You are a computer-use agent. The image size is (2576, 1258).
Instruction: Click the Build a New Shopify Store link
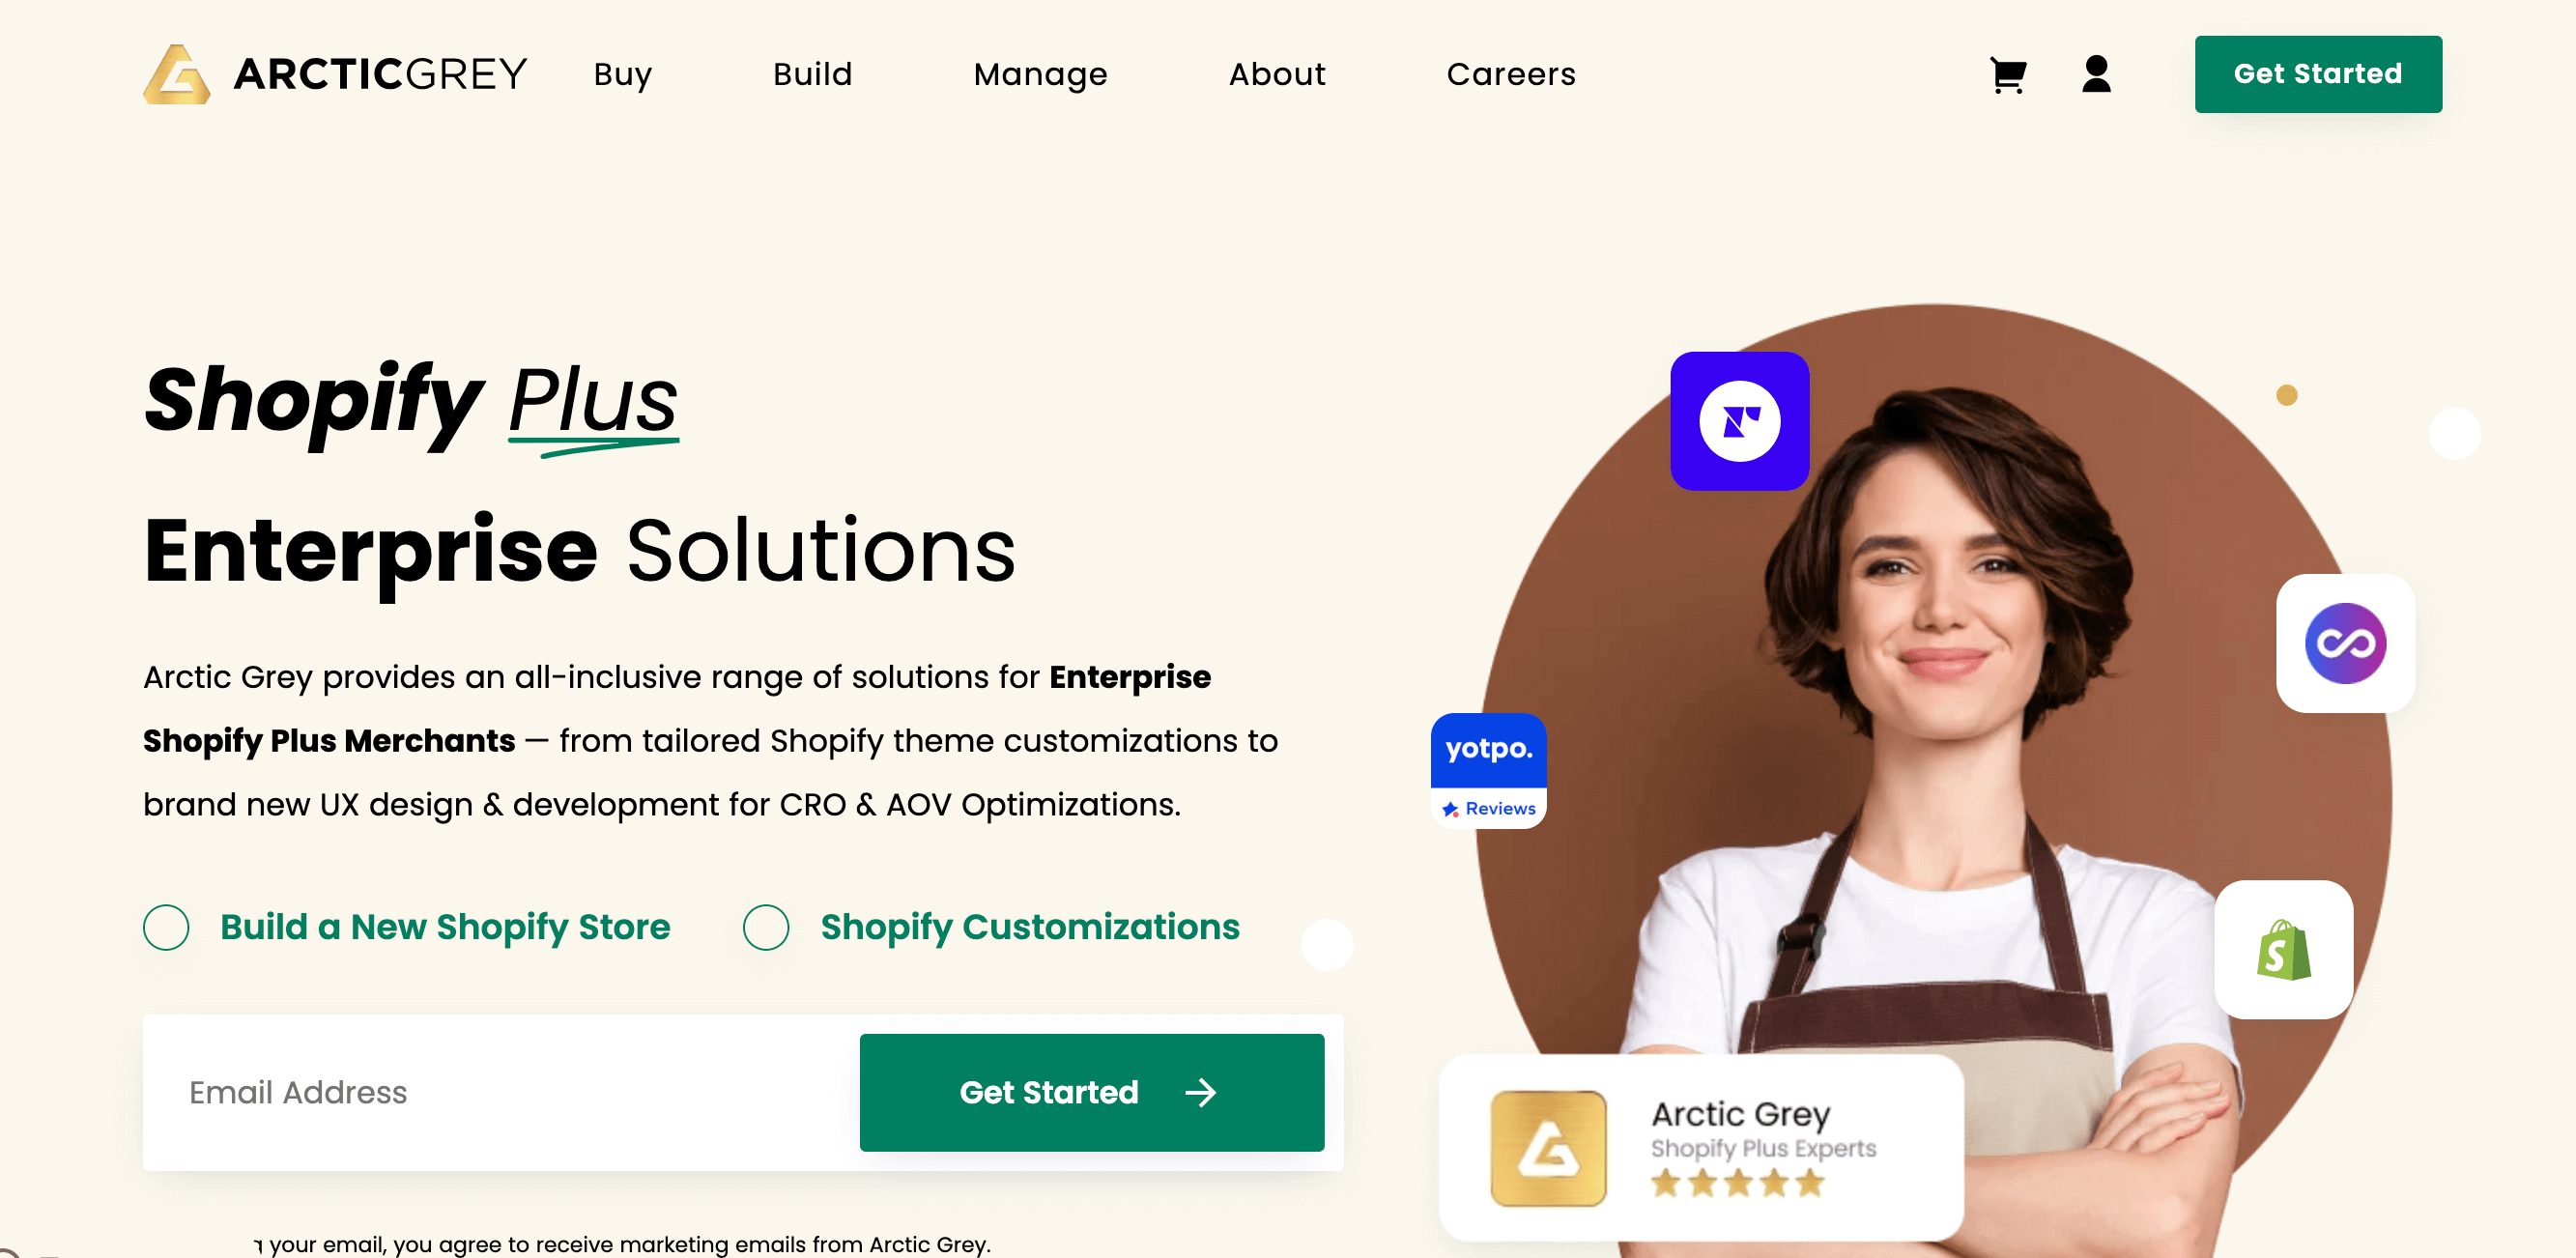[x=445, y=928]
